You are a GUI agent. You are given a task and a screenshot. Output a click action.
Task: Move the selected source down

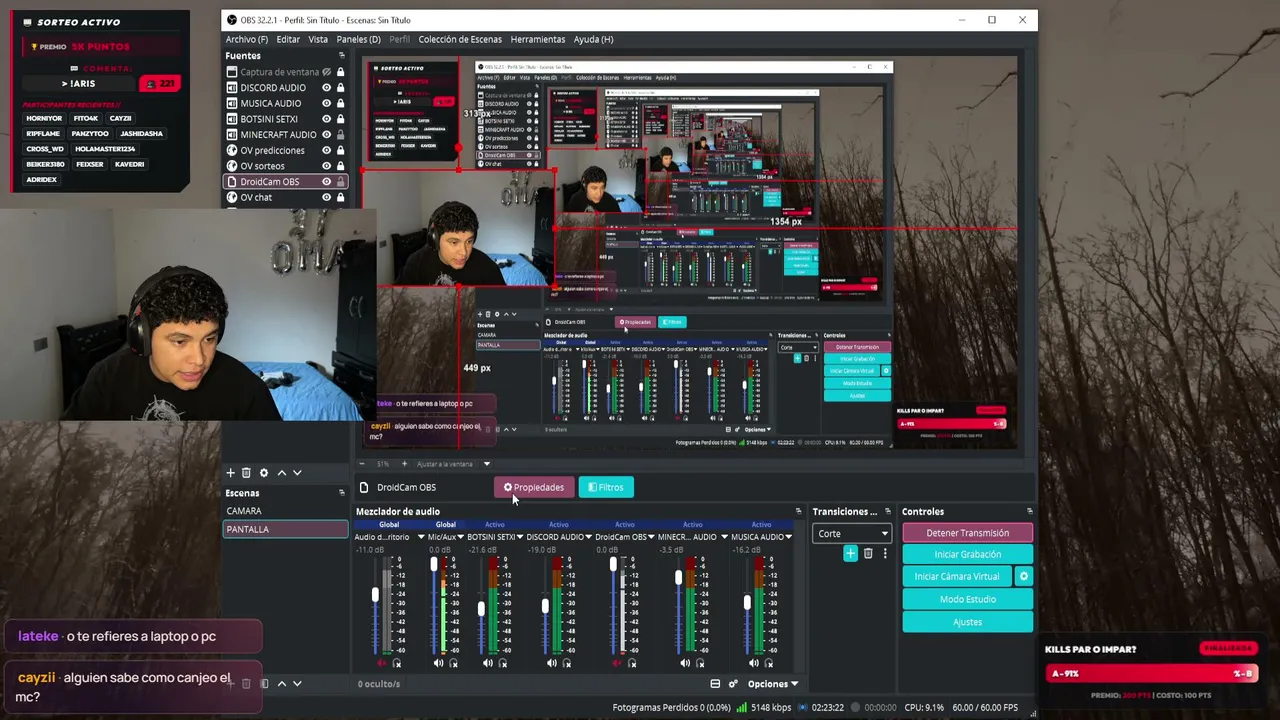click(x=297, y=473)
